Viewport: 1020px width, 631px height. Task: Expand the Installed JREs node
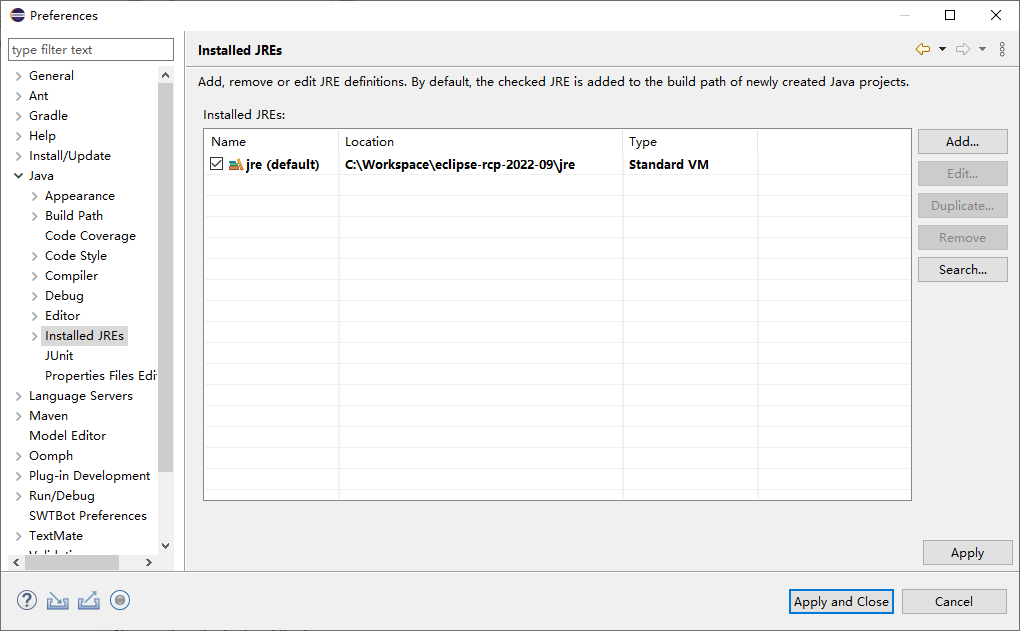(34, 336)
